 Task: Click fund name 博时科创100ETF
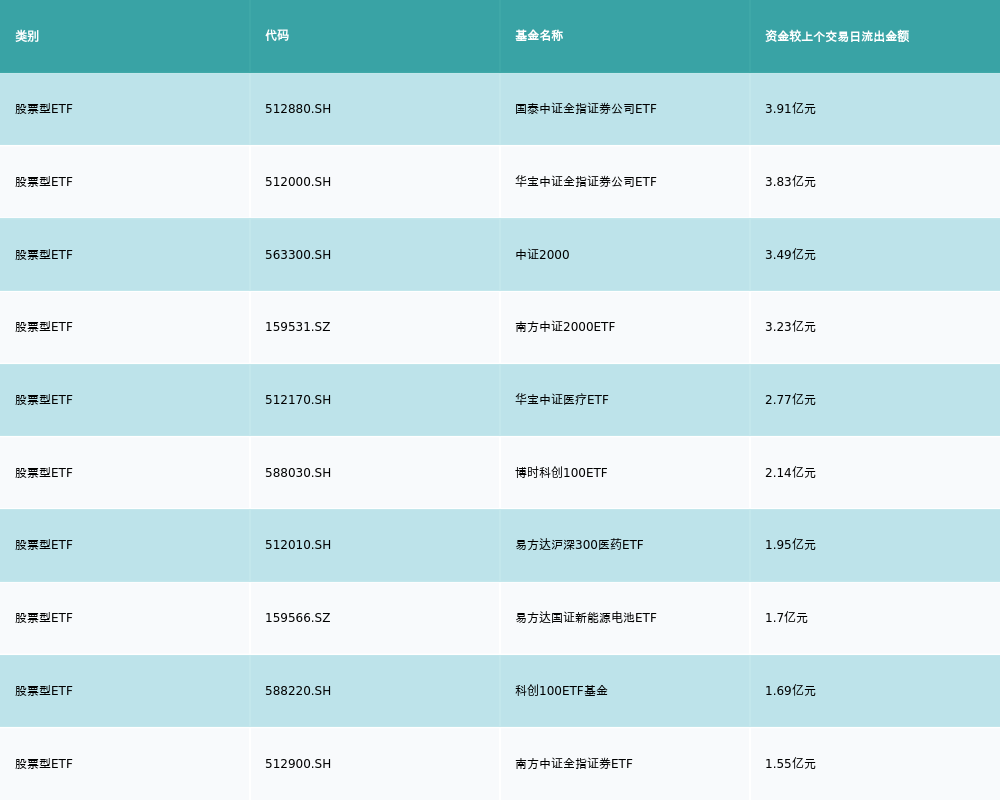[561, 473]
